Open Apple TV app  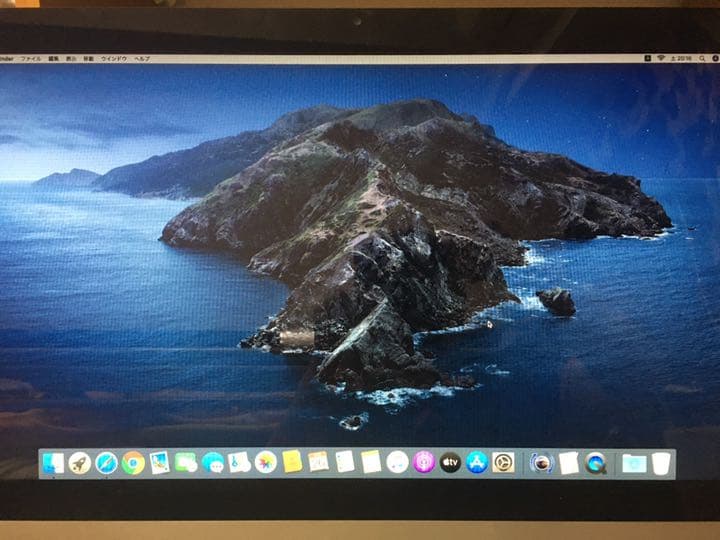[x=450, y=462]
